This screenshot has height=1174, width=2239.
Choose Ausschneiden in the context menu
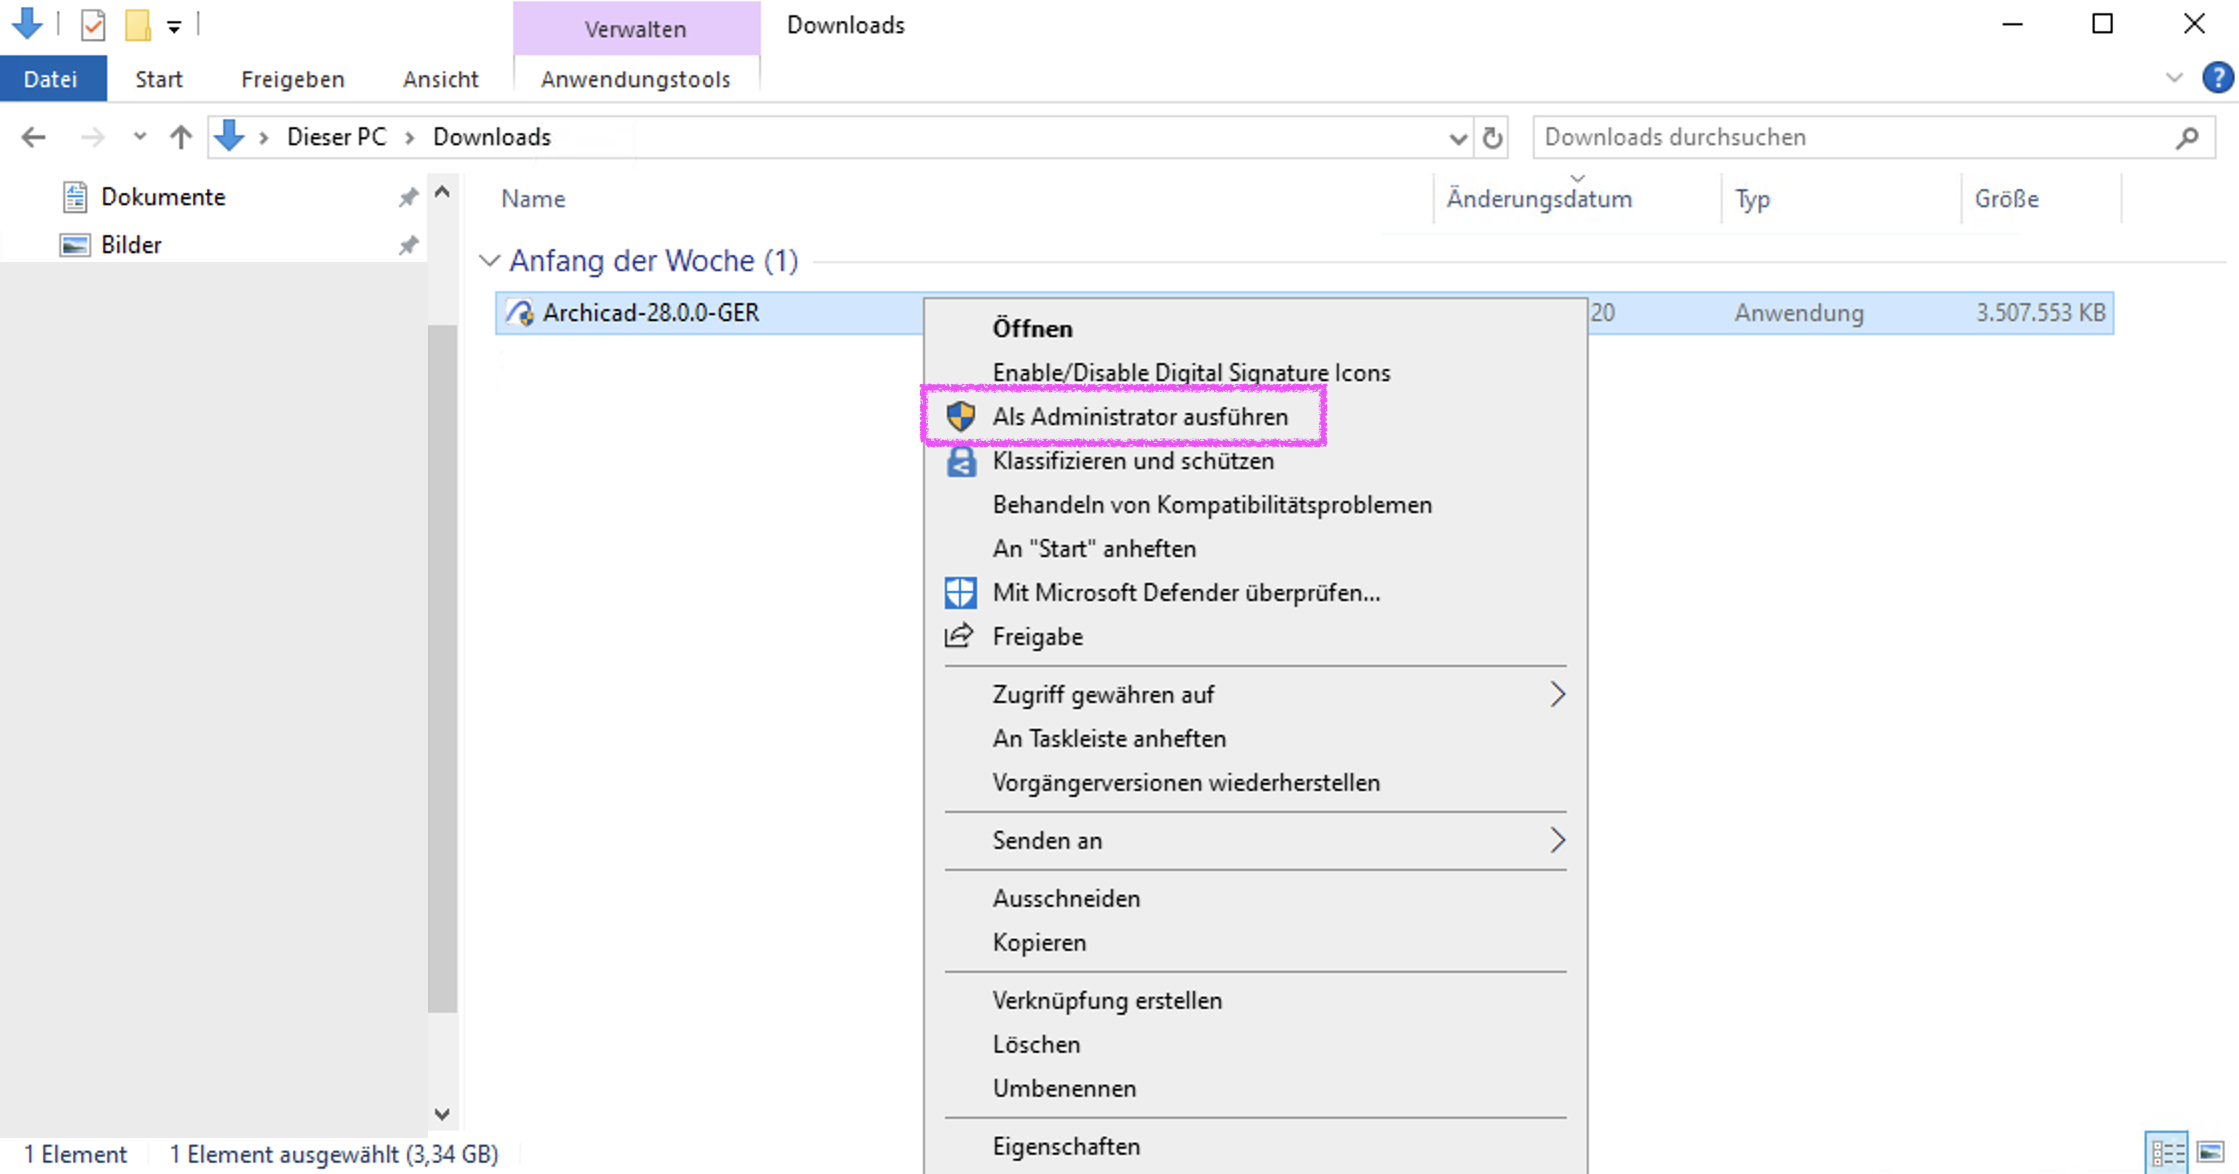(x=1255, y=898)
